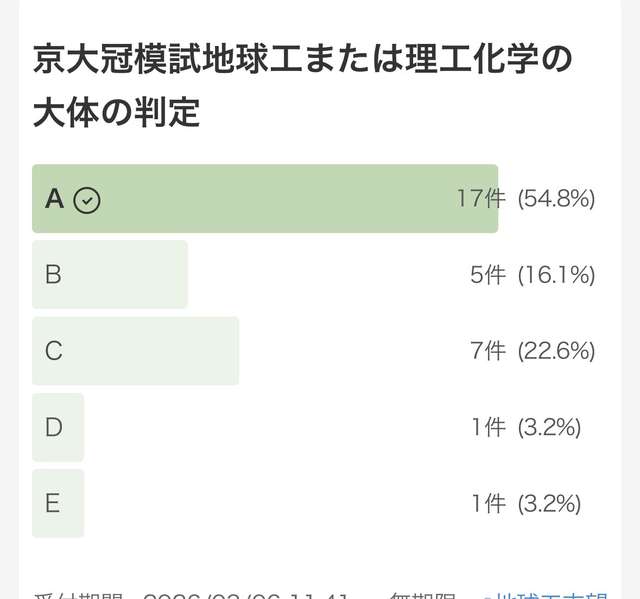
Task: Click the 無期限 deadline text at the bottom
Action: click(x=418, y=596)
